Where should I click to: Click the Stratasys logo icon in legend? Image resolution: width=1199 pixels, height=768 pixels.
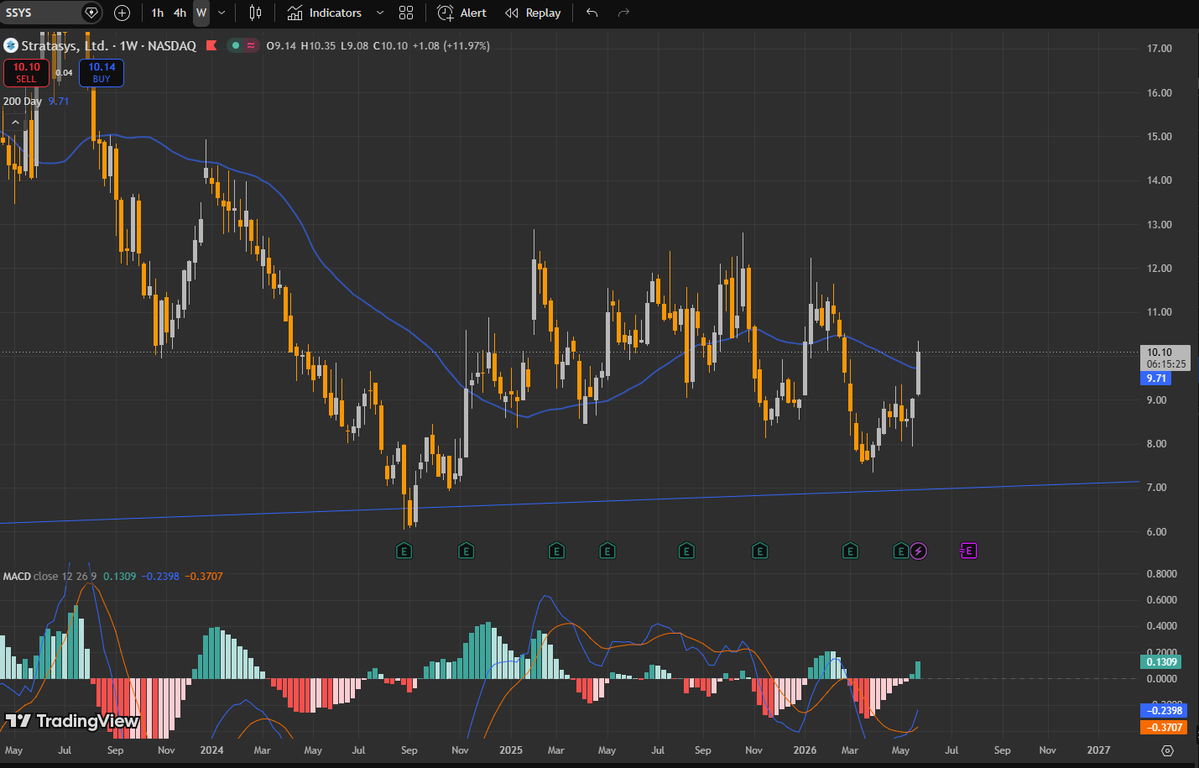pos(11,46)
